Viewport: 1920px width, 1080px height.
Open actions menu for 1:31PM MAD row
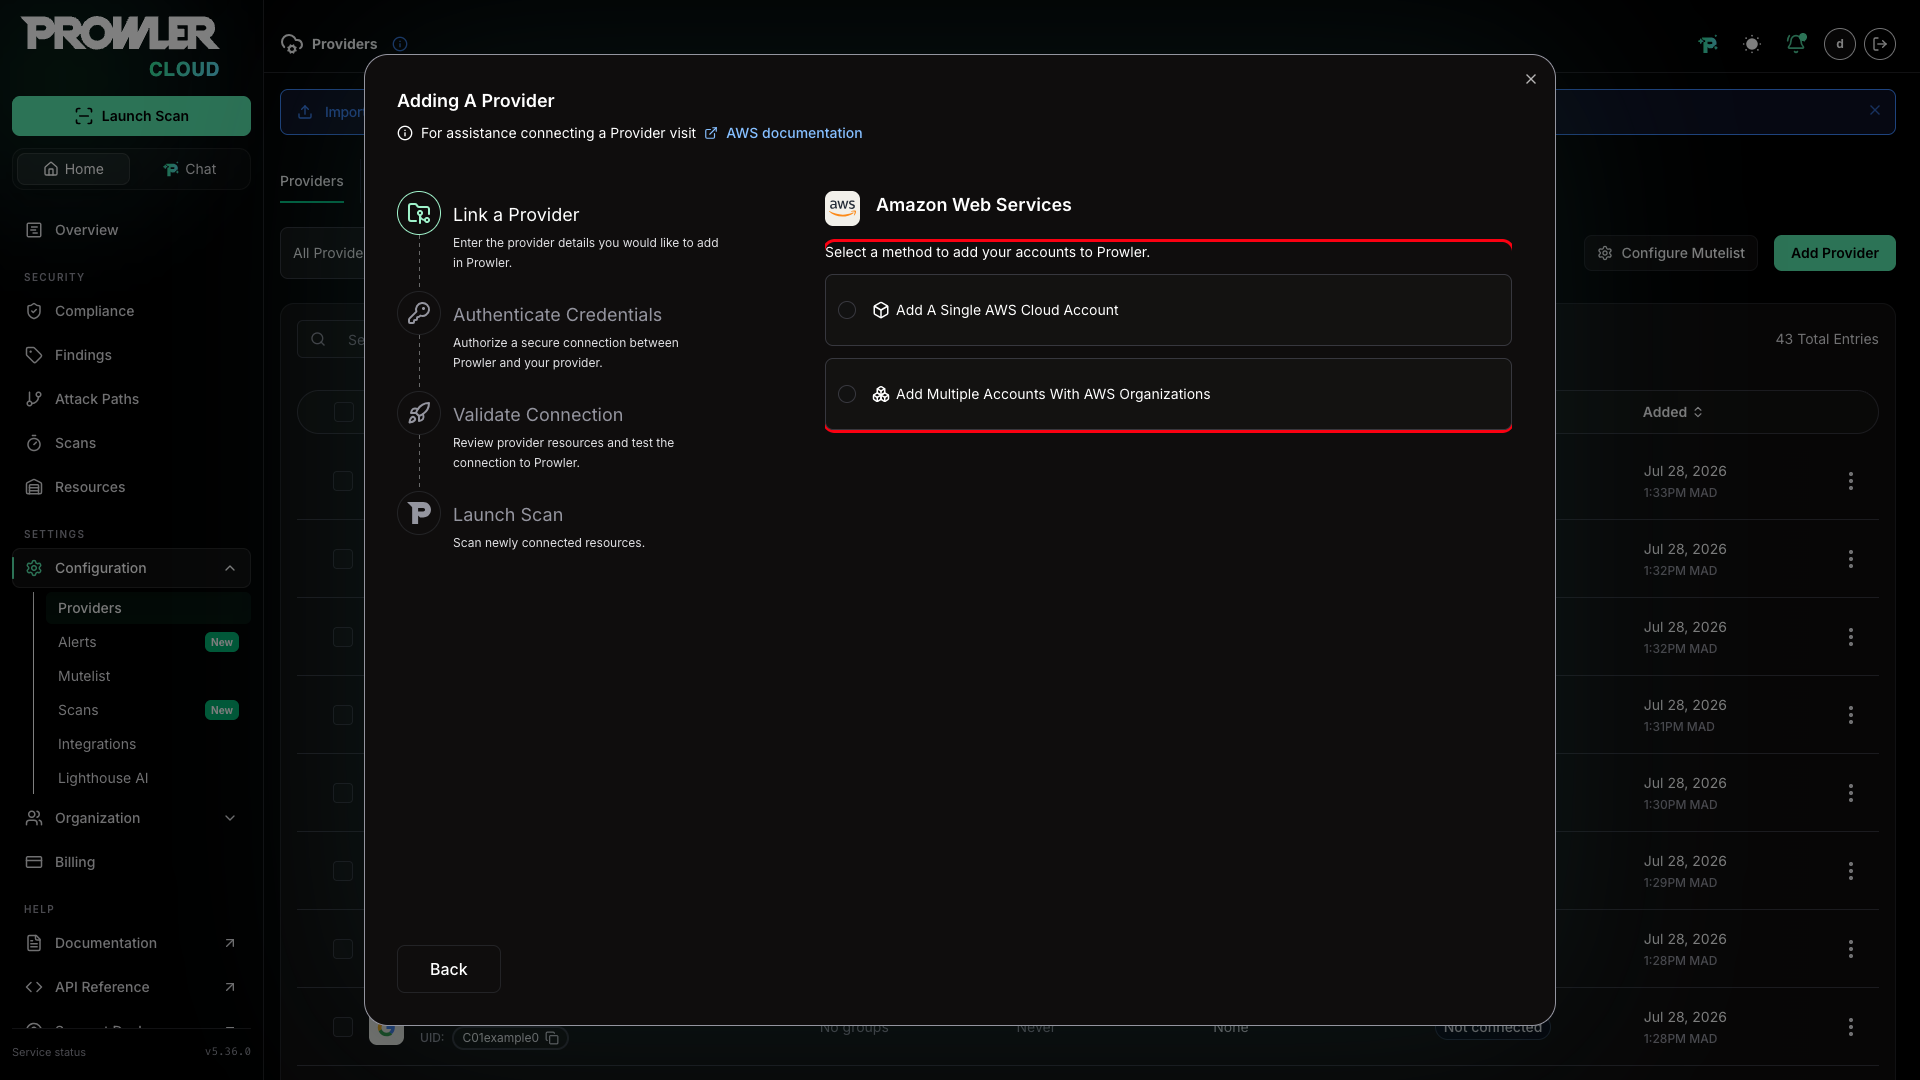coord(1851,715)
